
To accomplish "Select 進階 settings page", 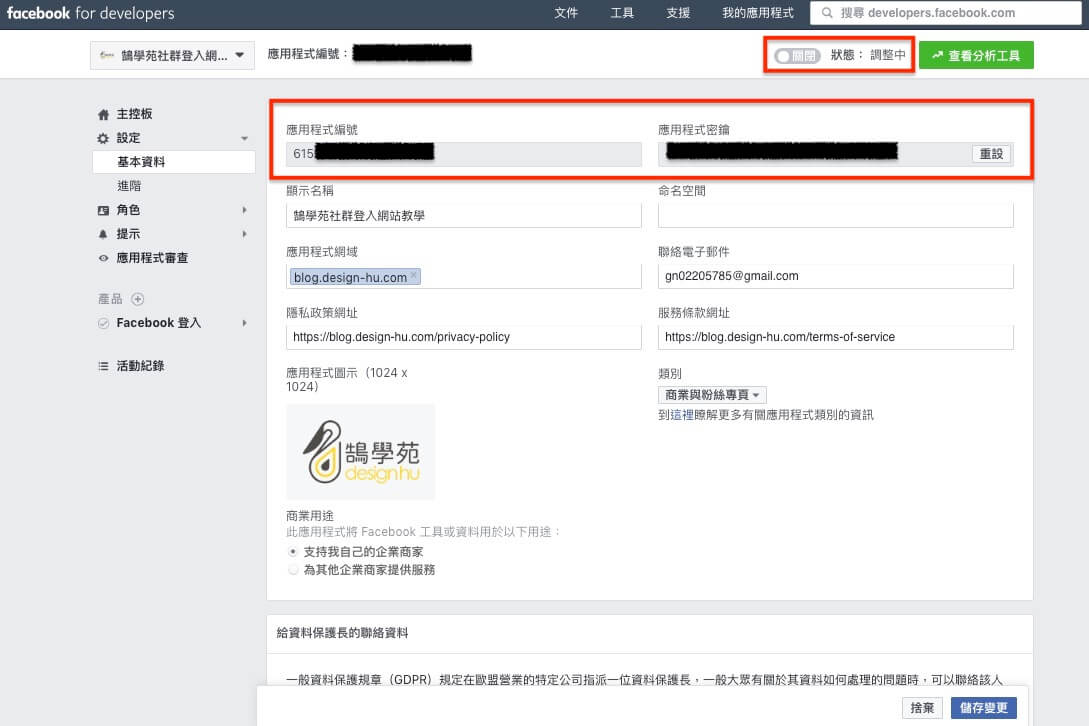I will pos(129,186).
